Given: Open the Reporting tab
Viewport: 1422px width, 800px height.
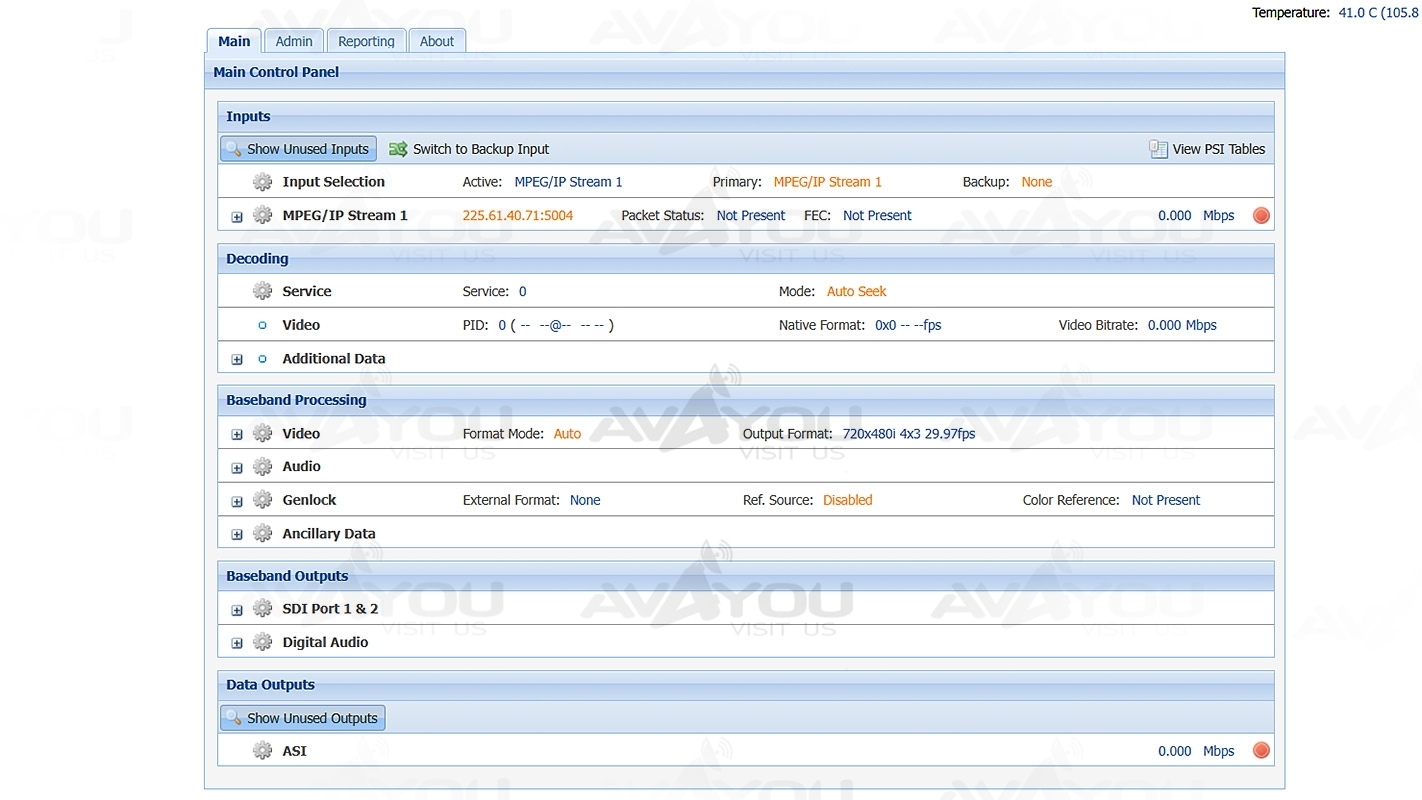Looking at the screenshot, I should click(x=366, y=41).
